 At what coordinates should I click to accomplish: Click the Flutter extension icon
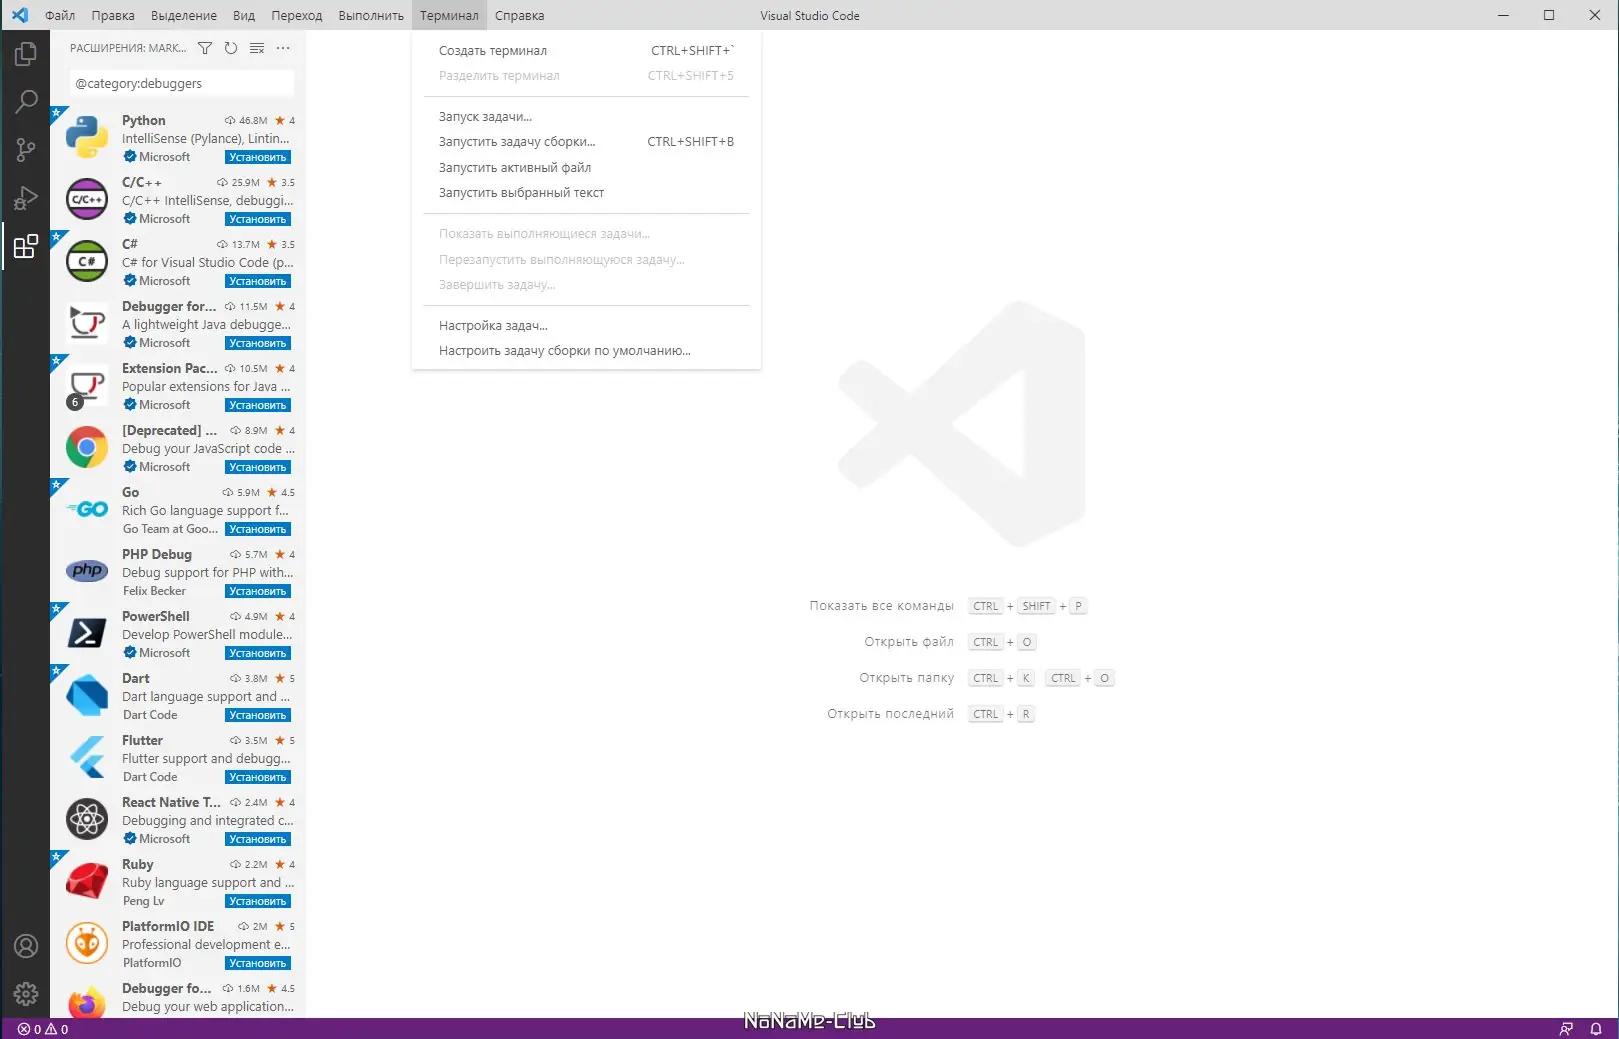87,758
